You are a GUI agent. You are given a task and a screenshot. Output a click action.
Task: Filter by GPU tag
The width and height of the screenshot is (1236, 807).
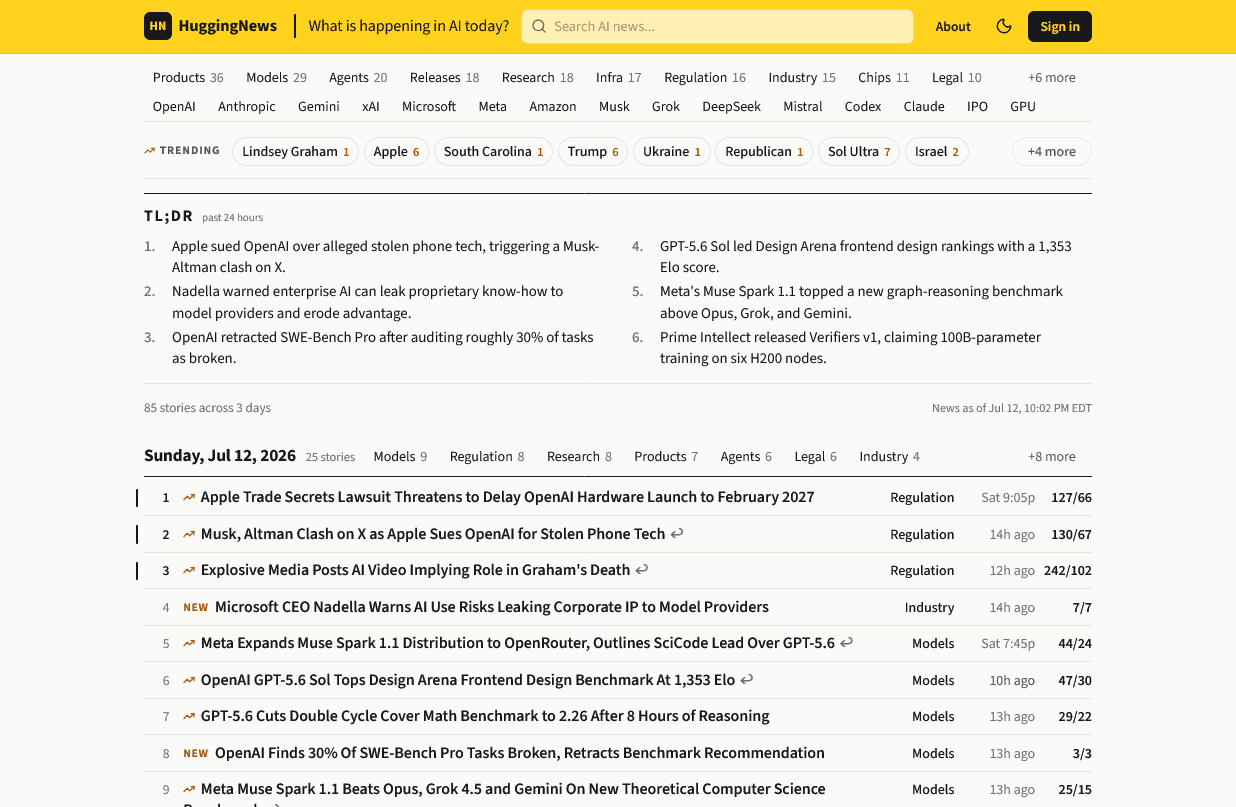1023,106
